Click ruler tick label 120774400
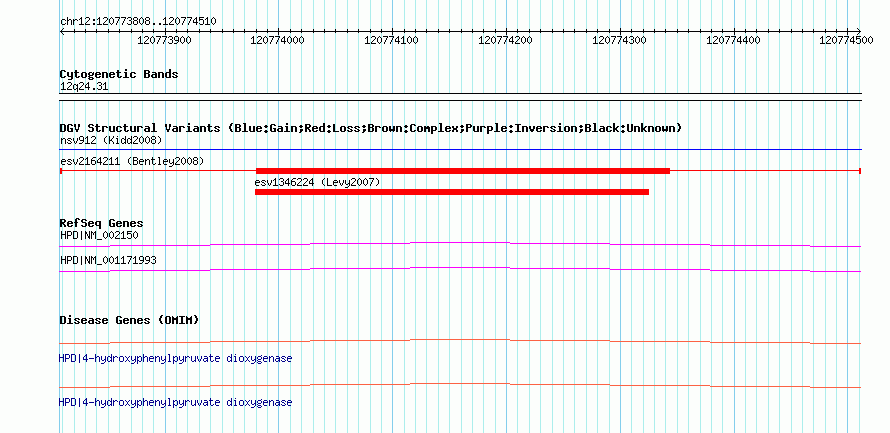Viewport: 890px width, 433px height. click(733, 40)
